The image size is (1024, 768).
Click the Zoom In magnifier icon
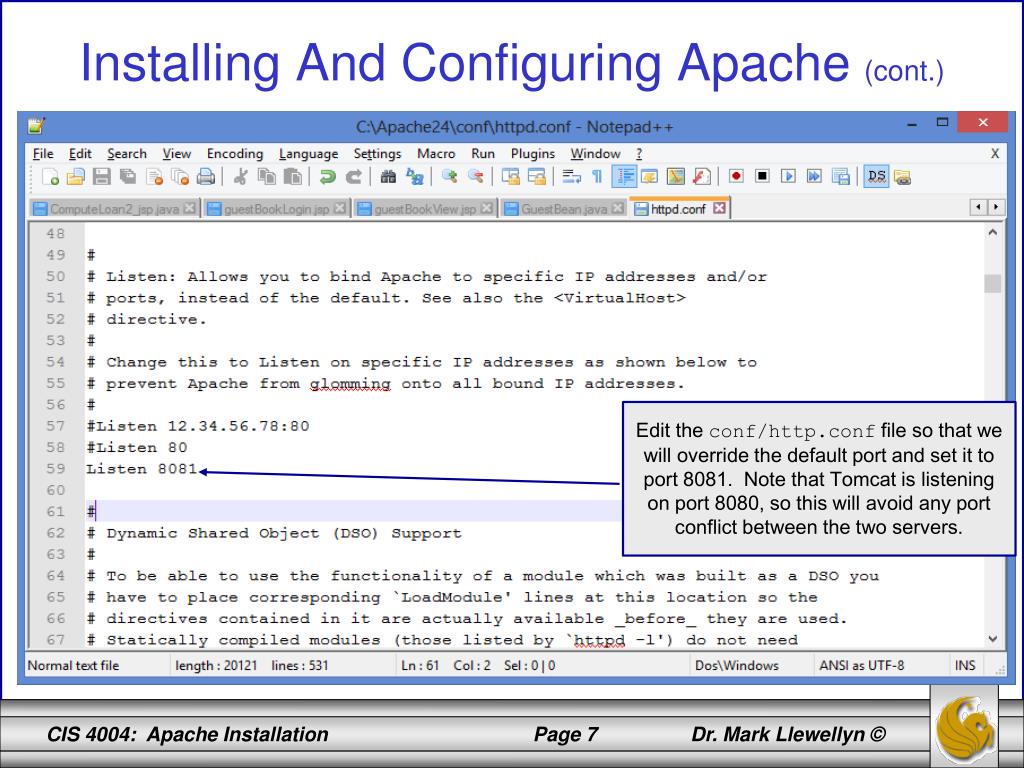[x=449, y=176]
